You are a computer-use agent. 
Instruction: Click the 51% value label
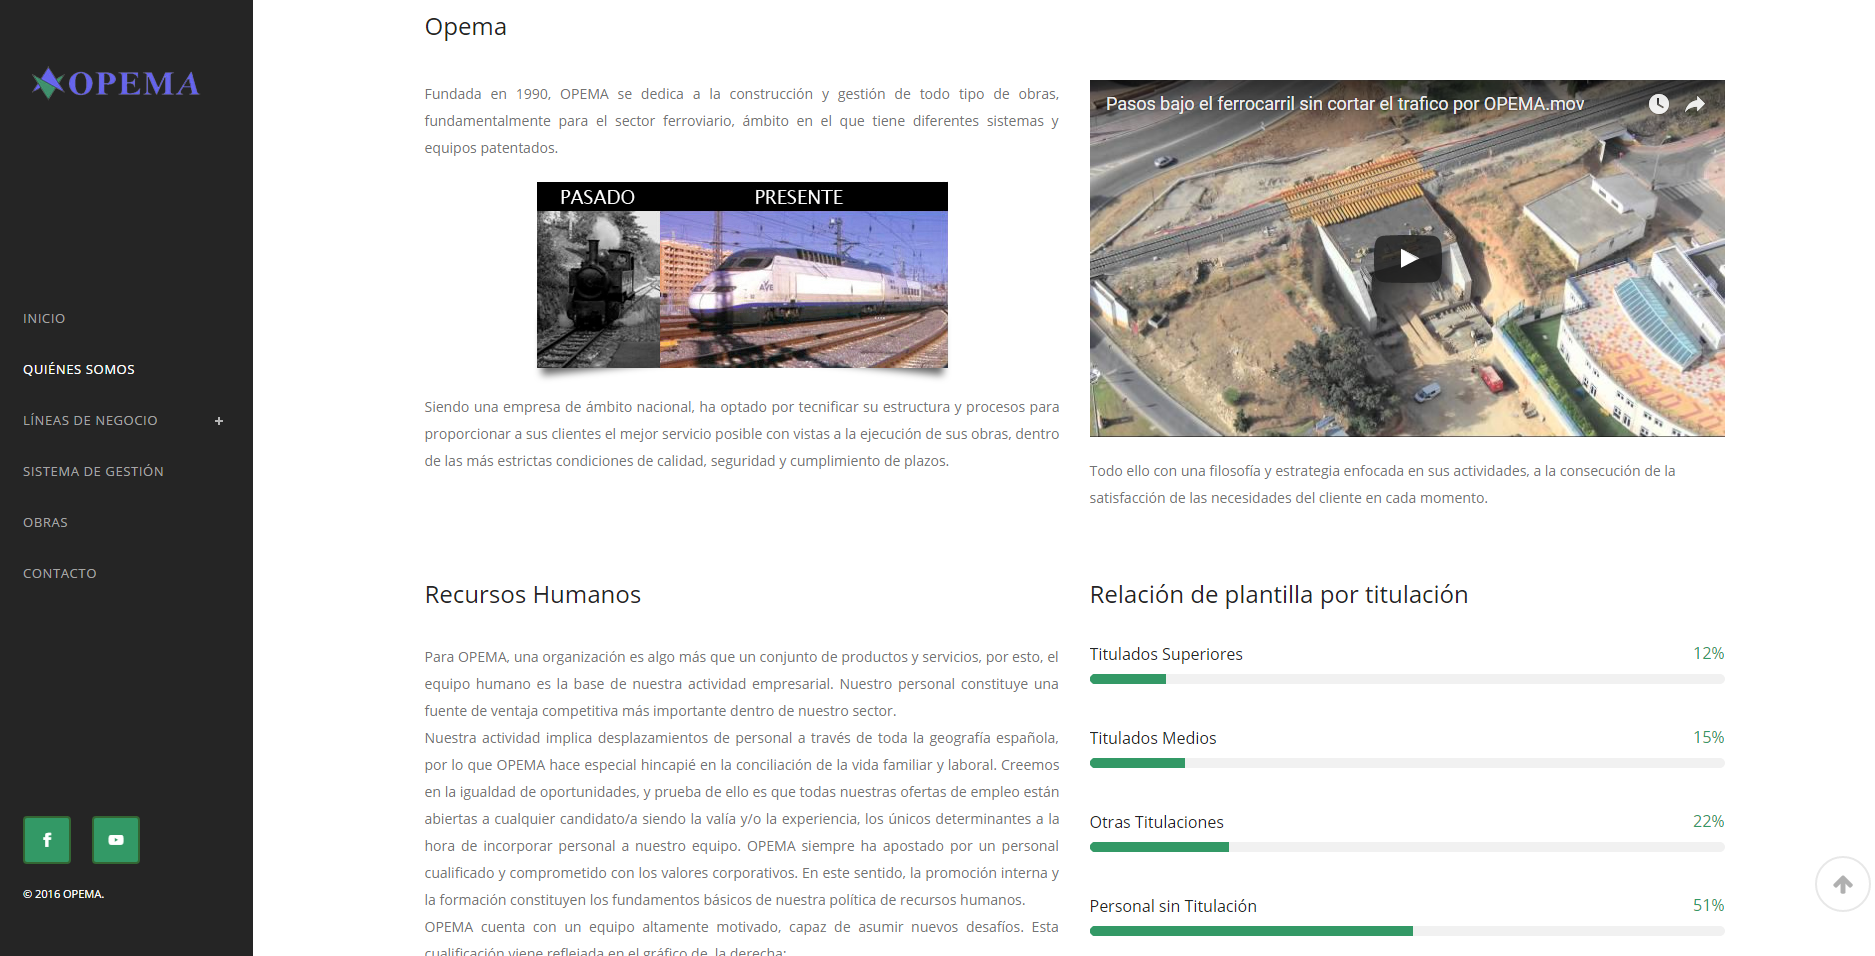(1708, 905)
